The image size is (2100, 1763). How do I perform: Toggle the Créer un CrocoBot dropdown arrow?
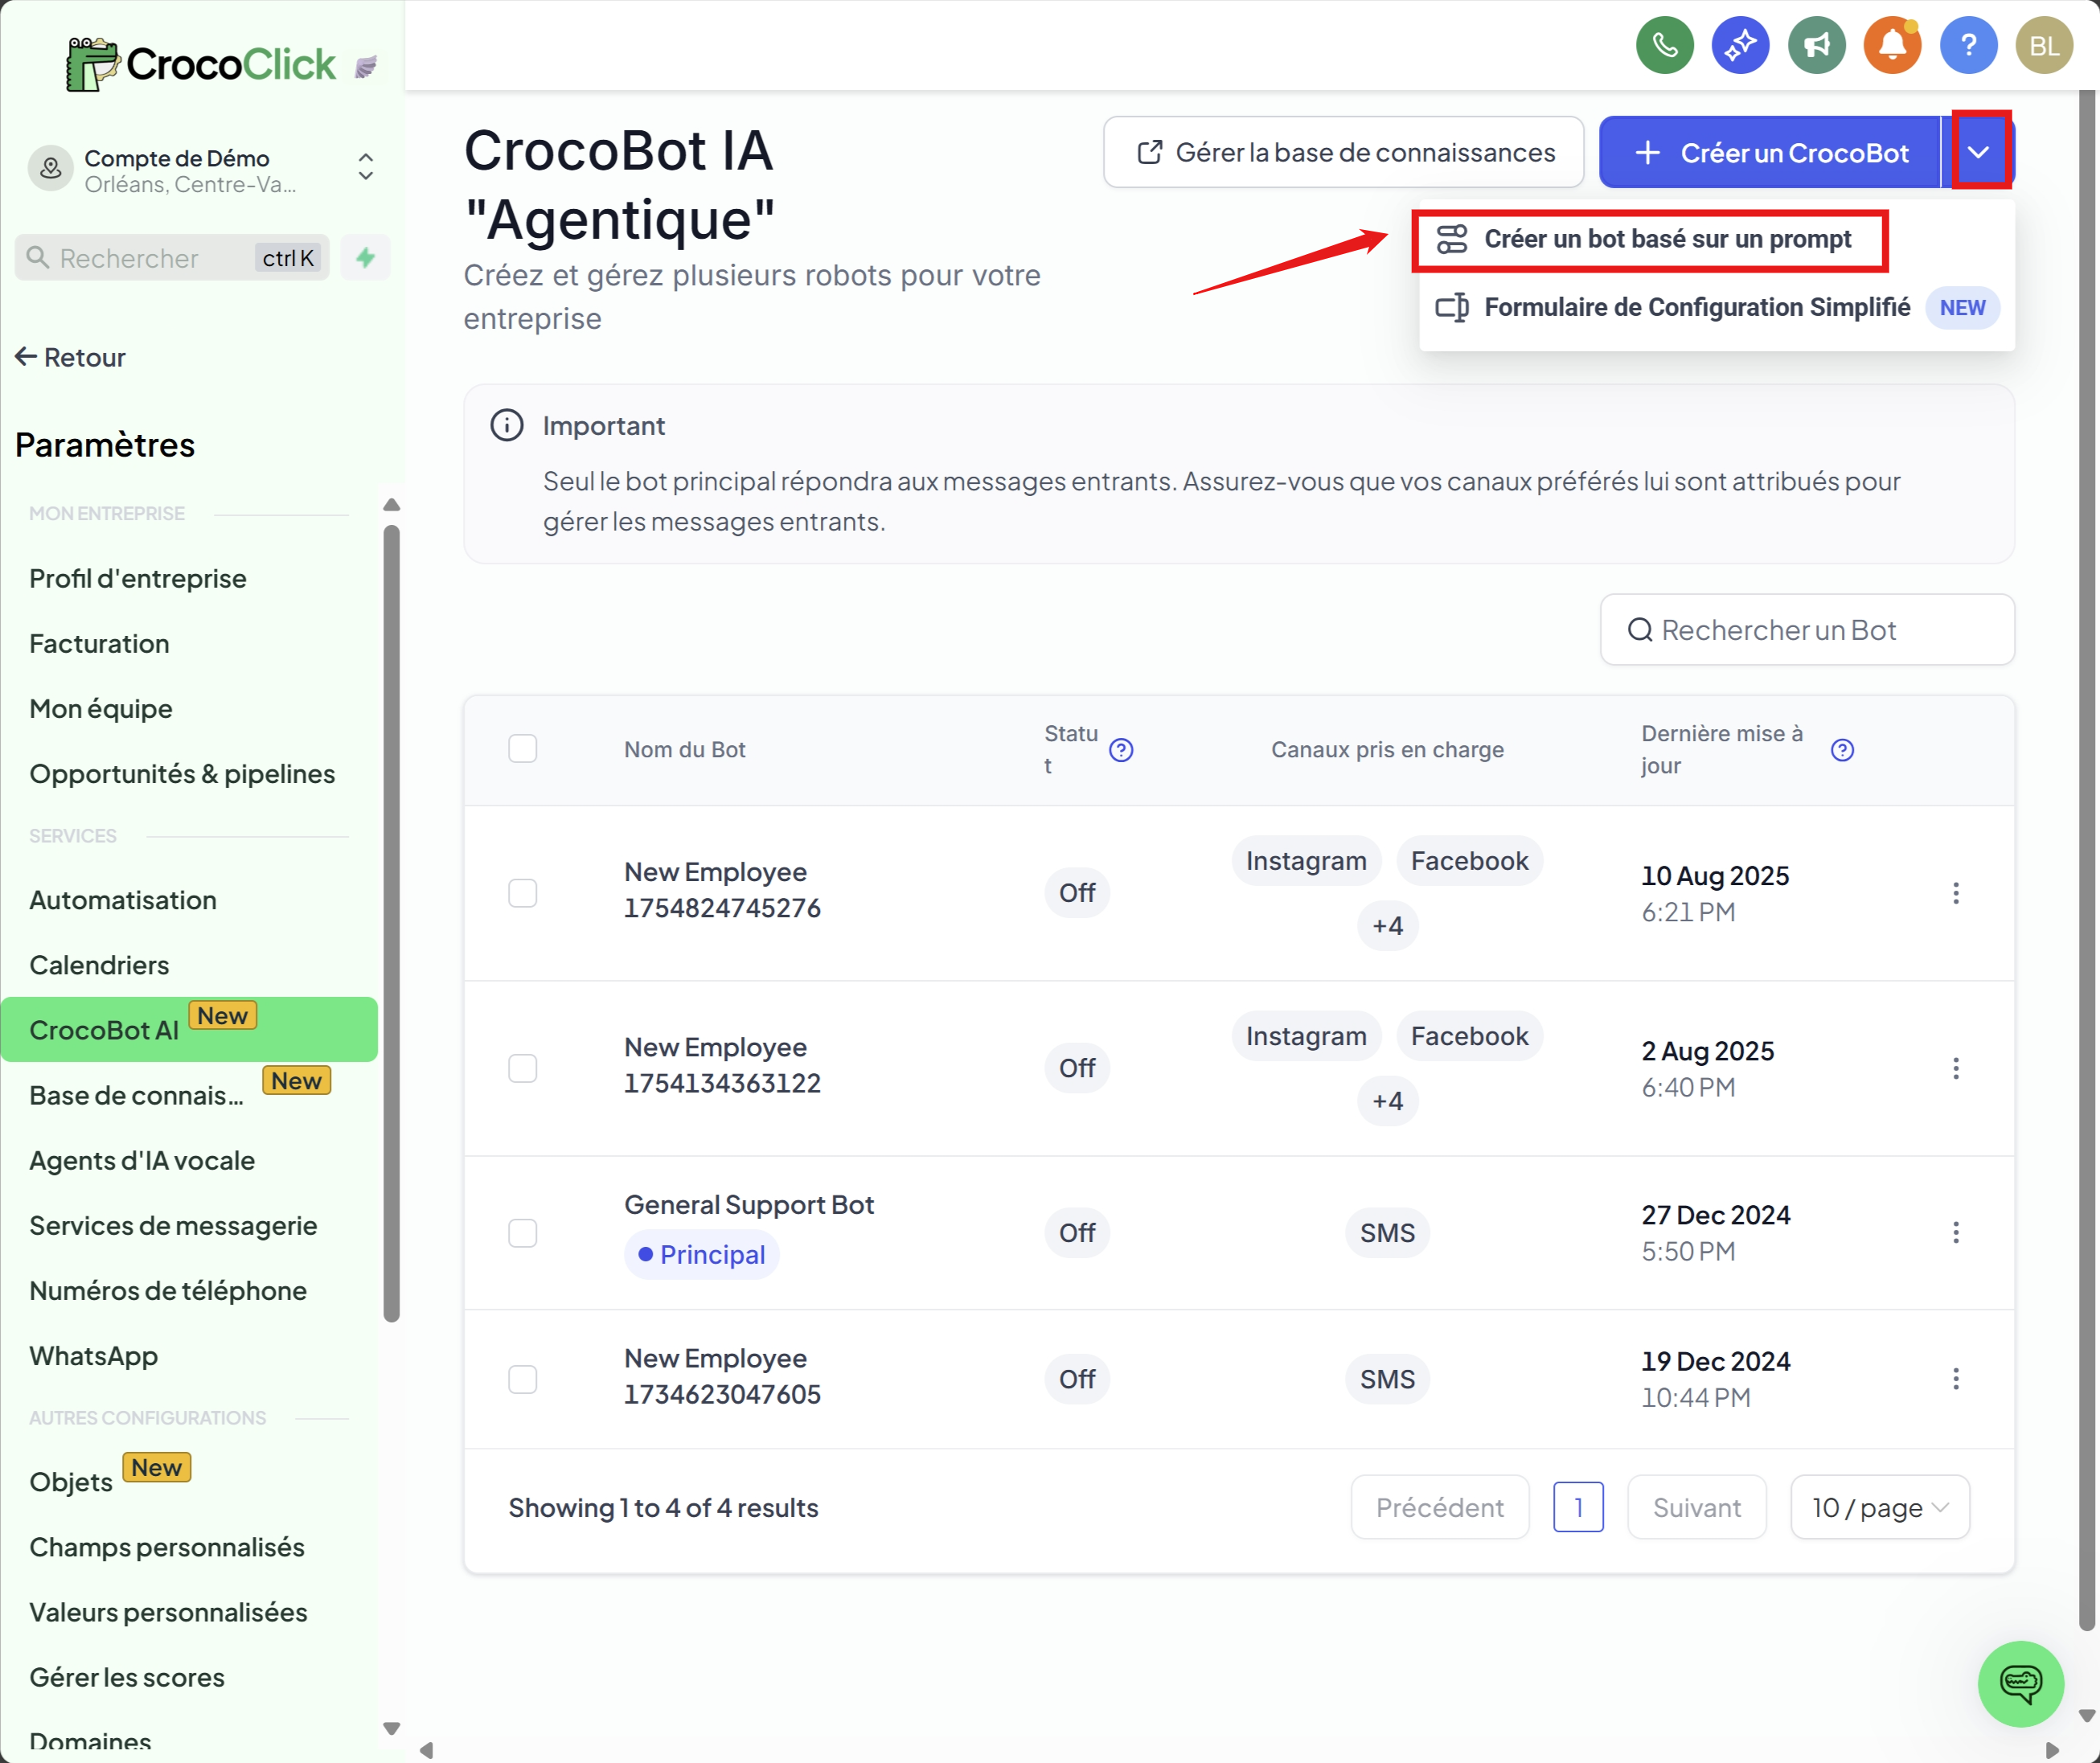click(x=1978, y=152)
